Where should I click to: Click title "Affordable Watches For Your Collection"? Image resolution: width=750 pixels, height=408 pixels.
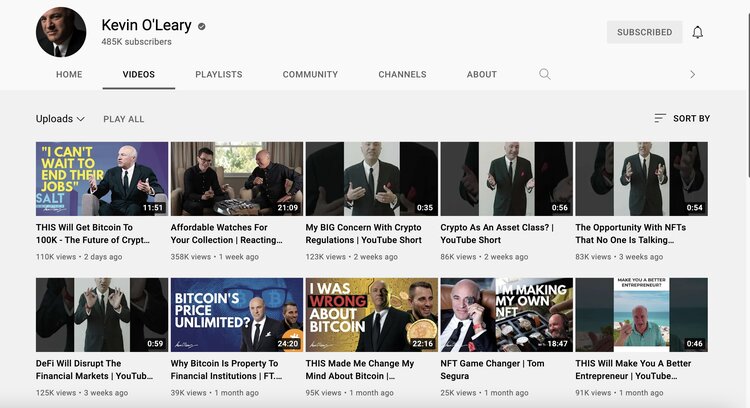point(226,233)
